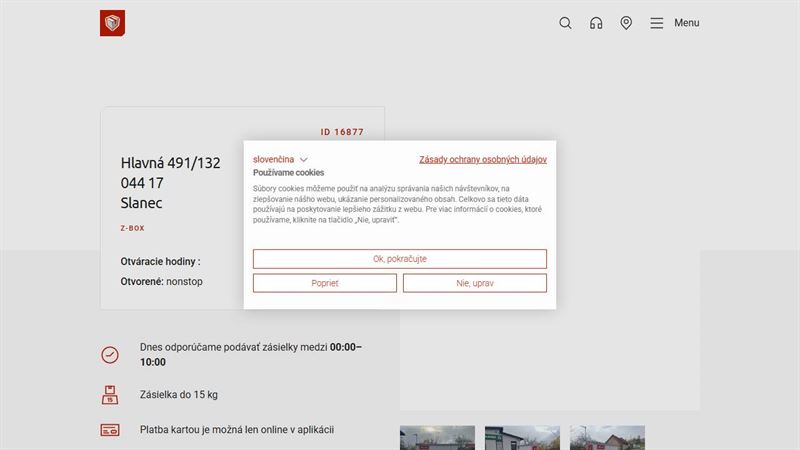
Task: Click the Otváracie hodiny heading
Action: tap(160, 262)
